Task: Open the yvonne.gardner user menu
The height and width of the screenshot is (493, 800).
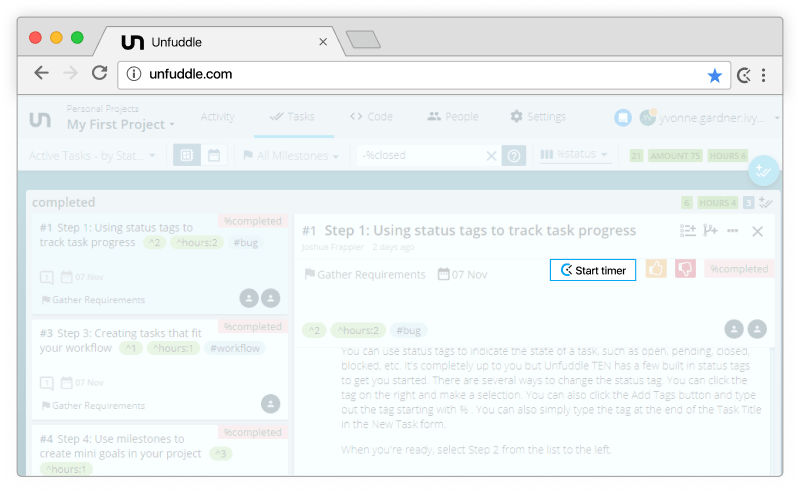Action: coord(709,118)
